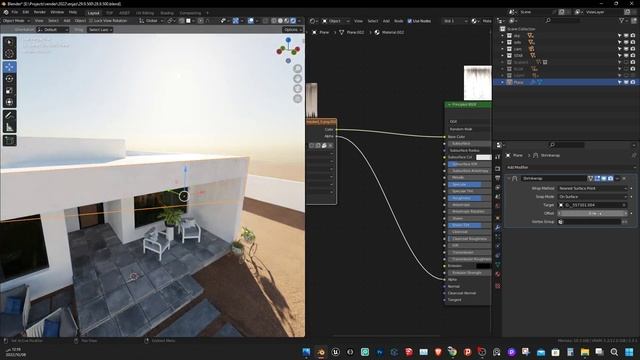The height and width of the screenshot is (360, 640).
Task: Select the Transform tool
Action: [9, 102]
